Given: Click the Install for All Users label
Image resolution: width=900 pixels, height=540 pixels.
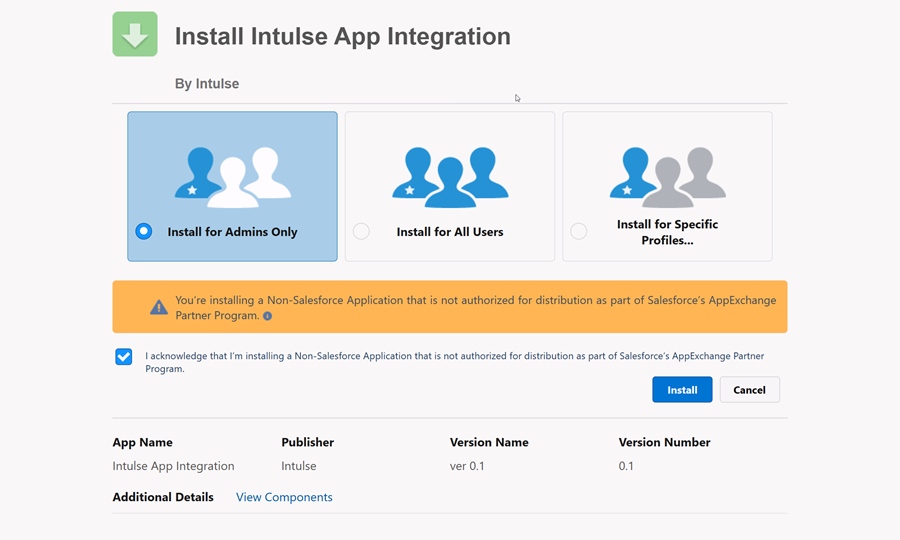Looking at the screenshot, I should 450,232.
